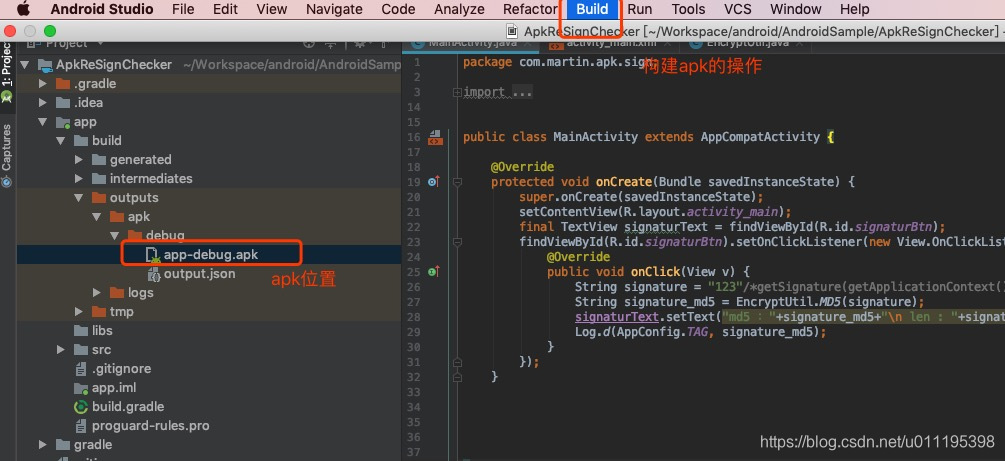Open the View menu
Screen dimensions: 1005x461
click(x=272, y=9)
